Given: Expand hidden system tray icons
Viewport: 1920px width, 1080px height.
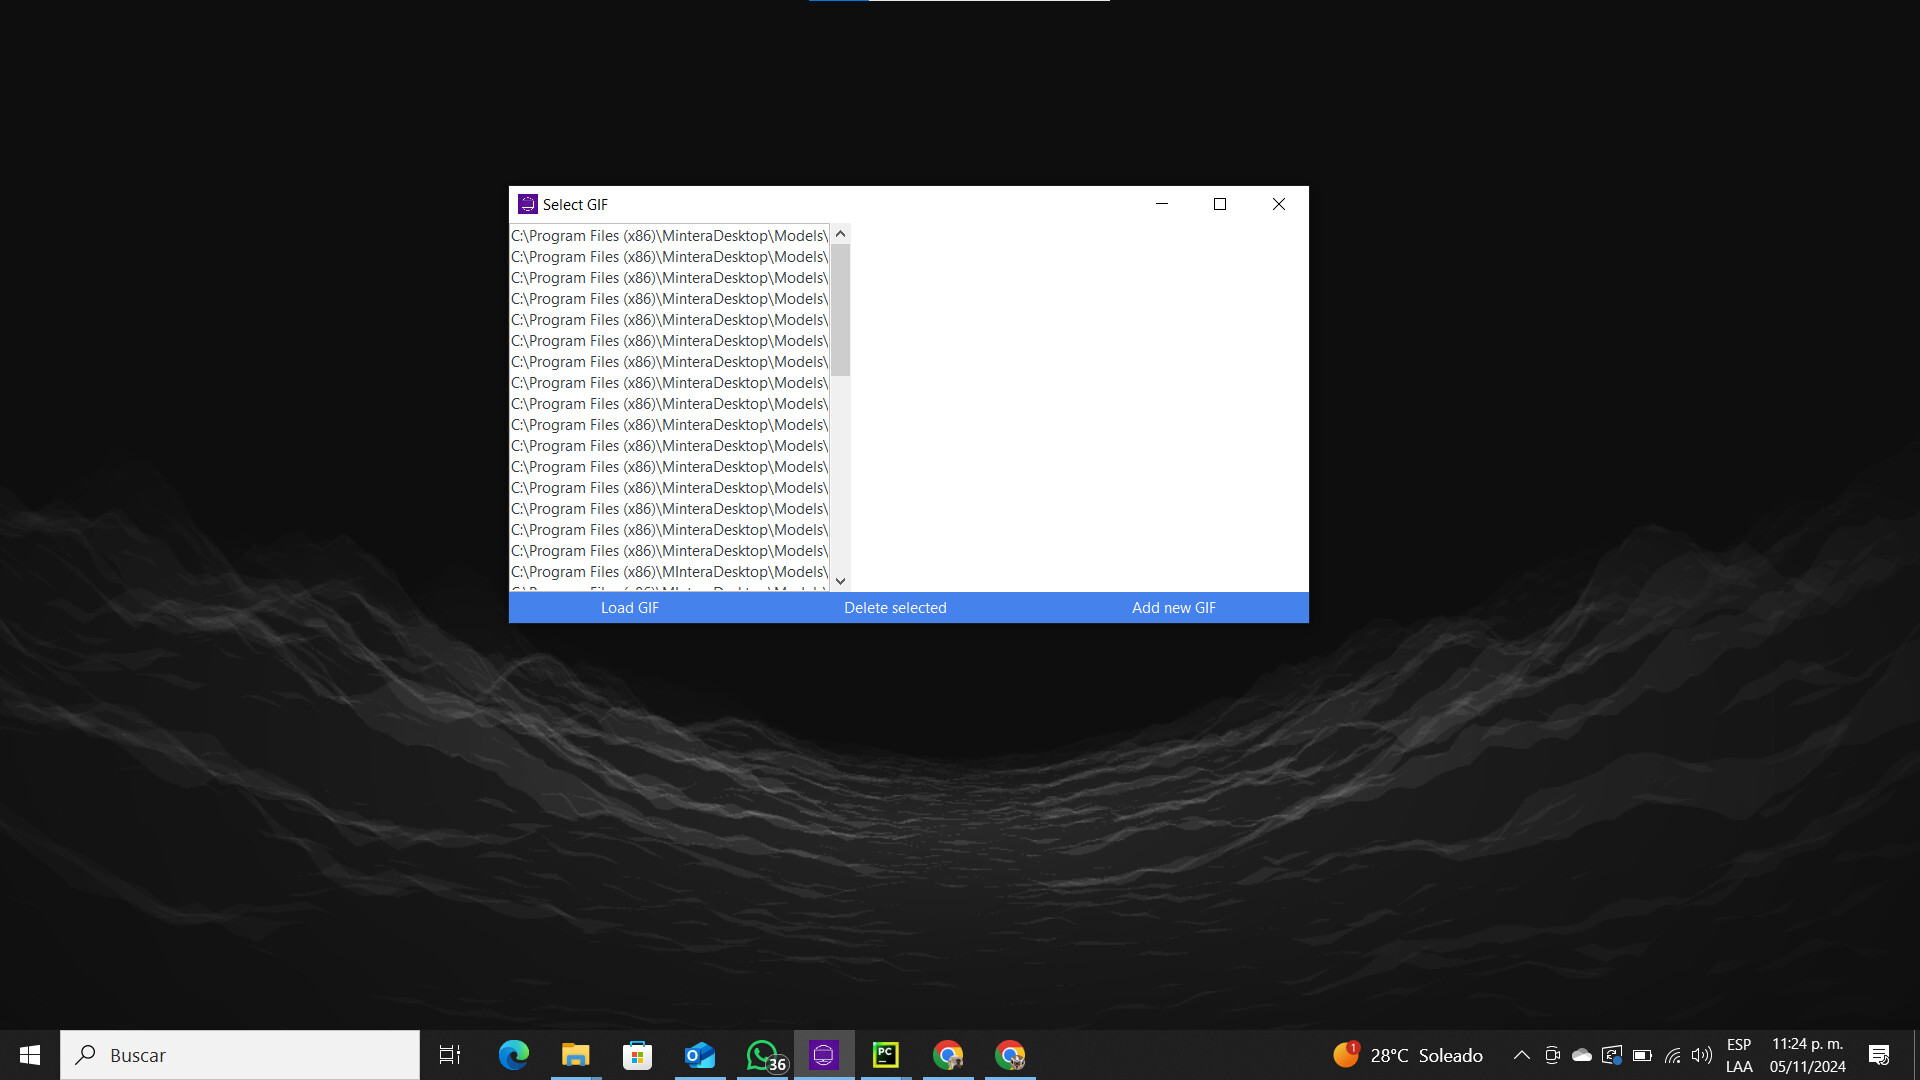Looking at the screenshot, I should click(x=1521, y=1054).
